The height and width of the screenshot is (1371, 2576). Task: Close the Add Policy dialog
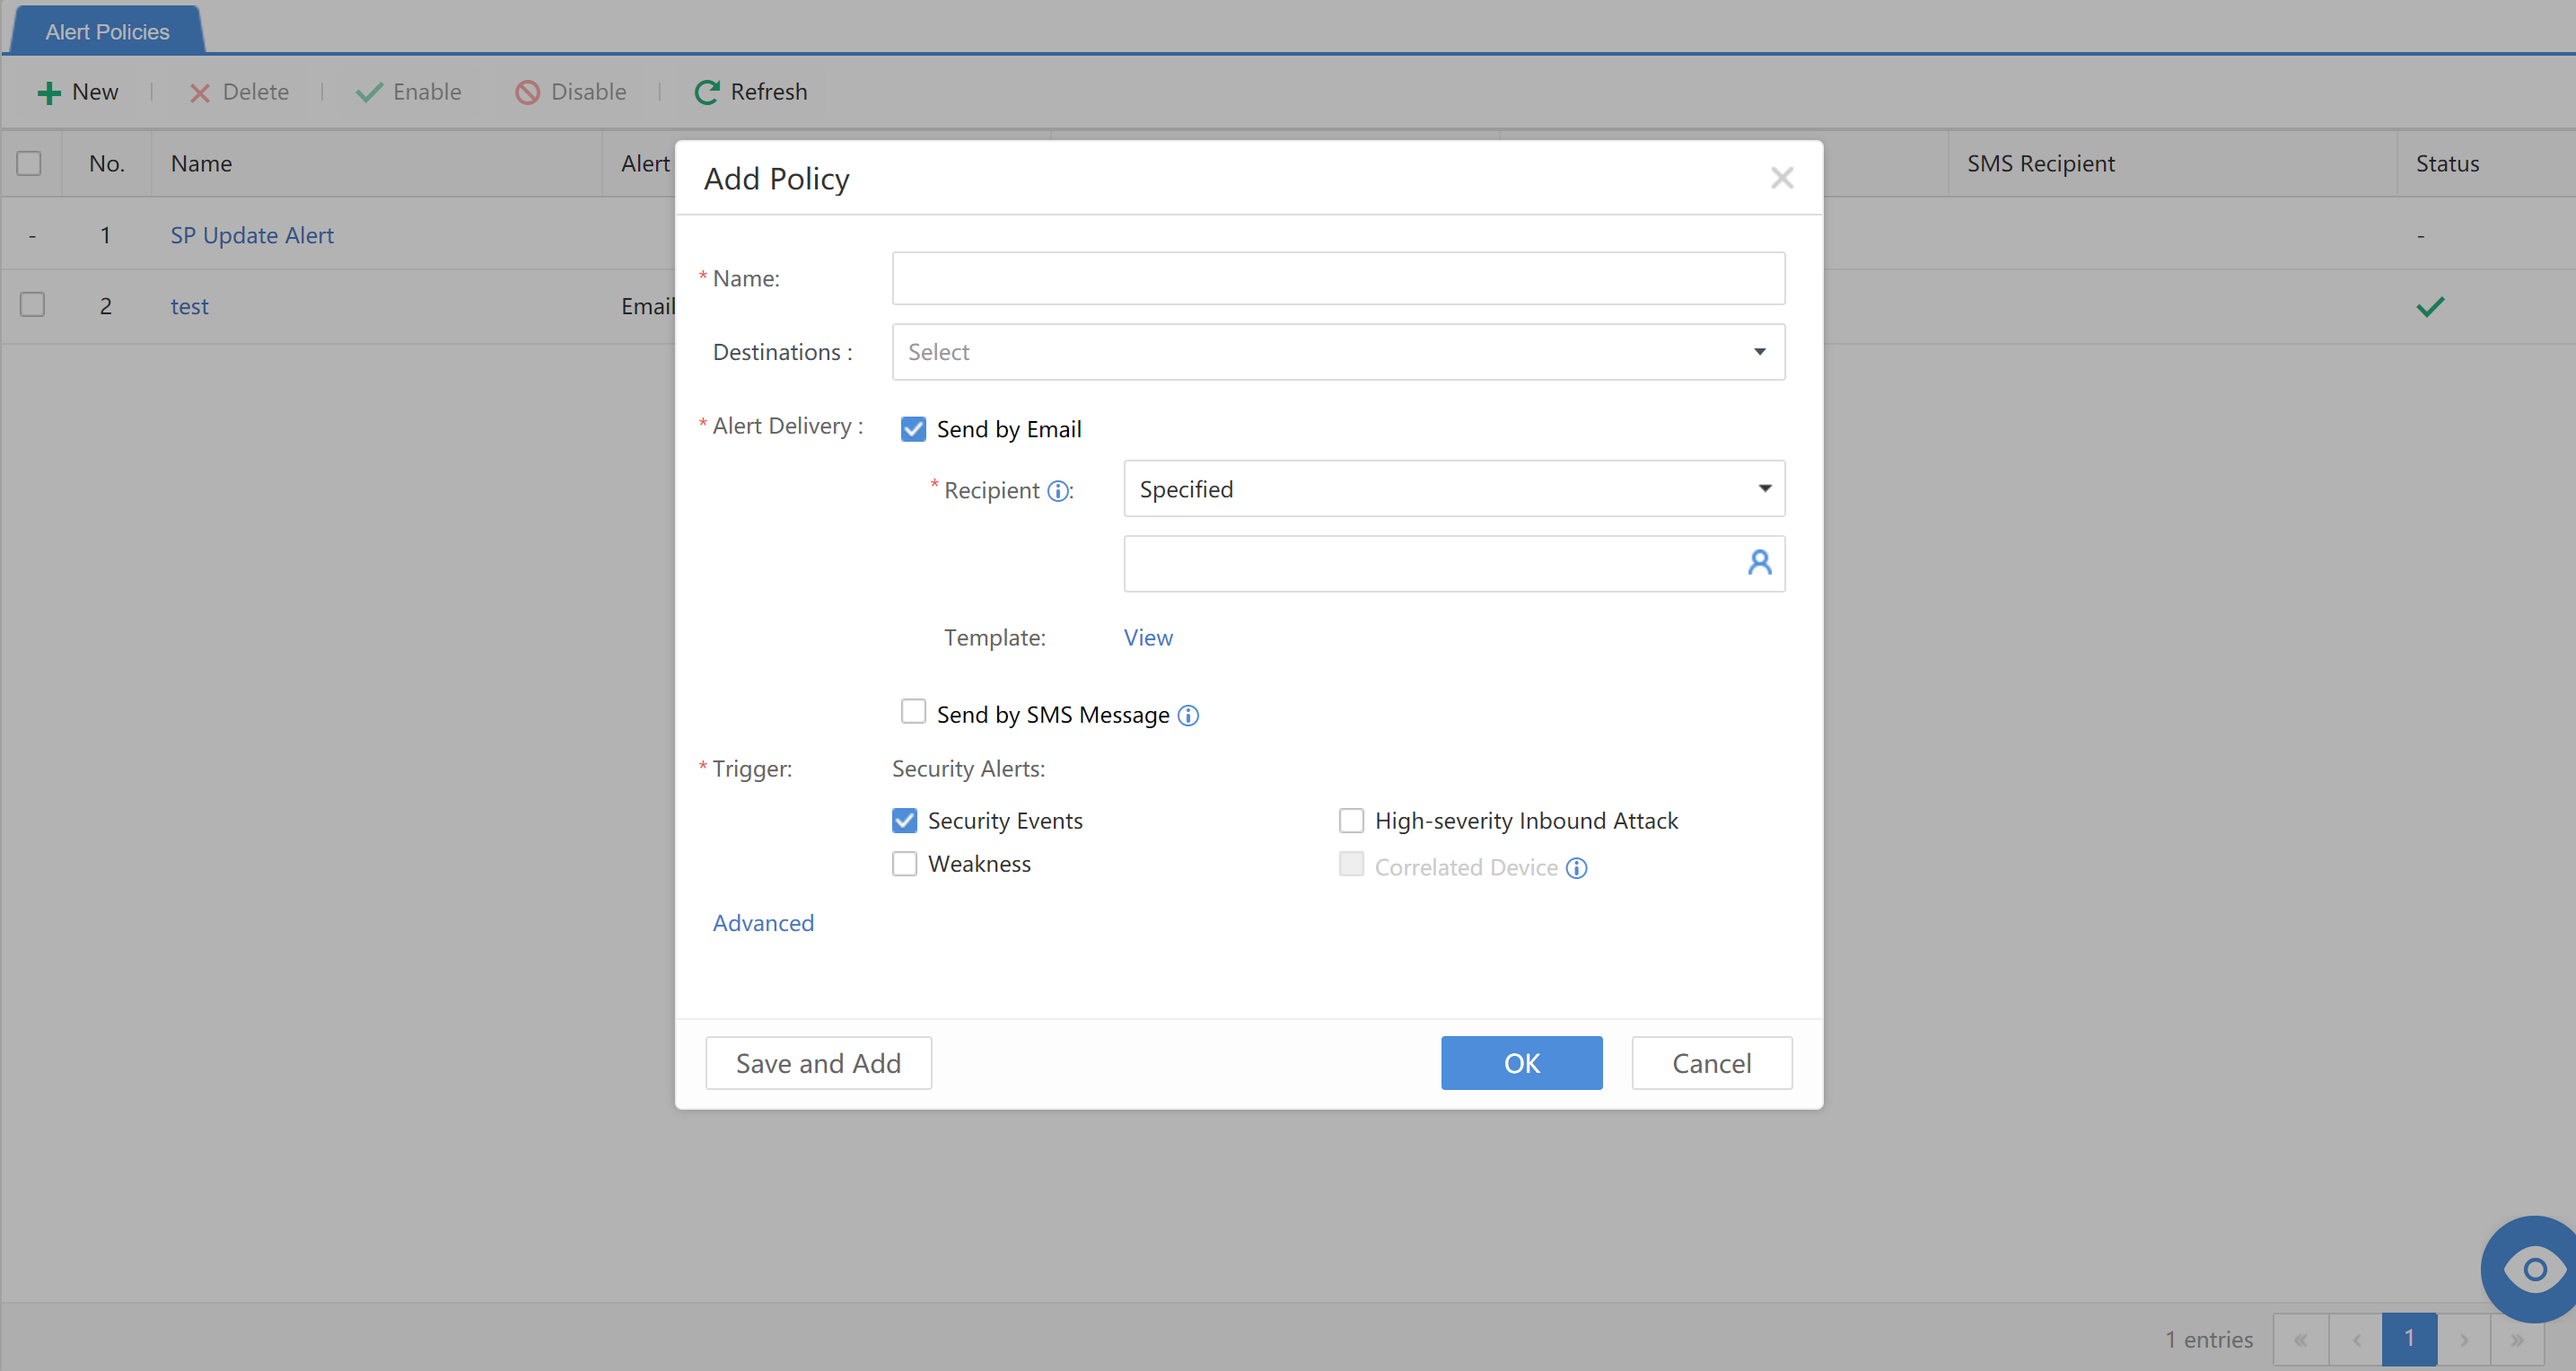(1781, 178)
